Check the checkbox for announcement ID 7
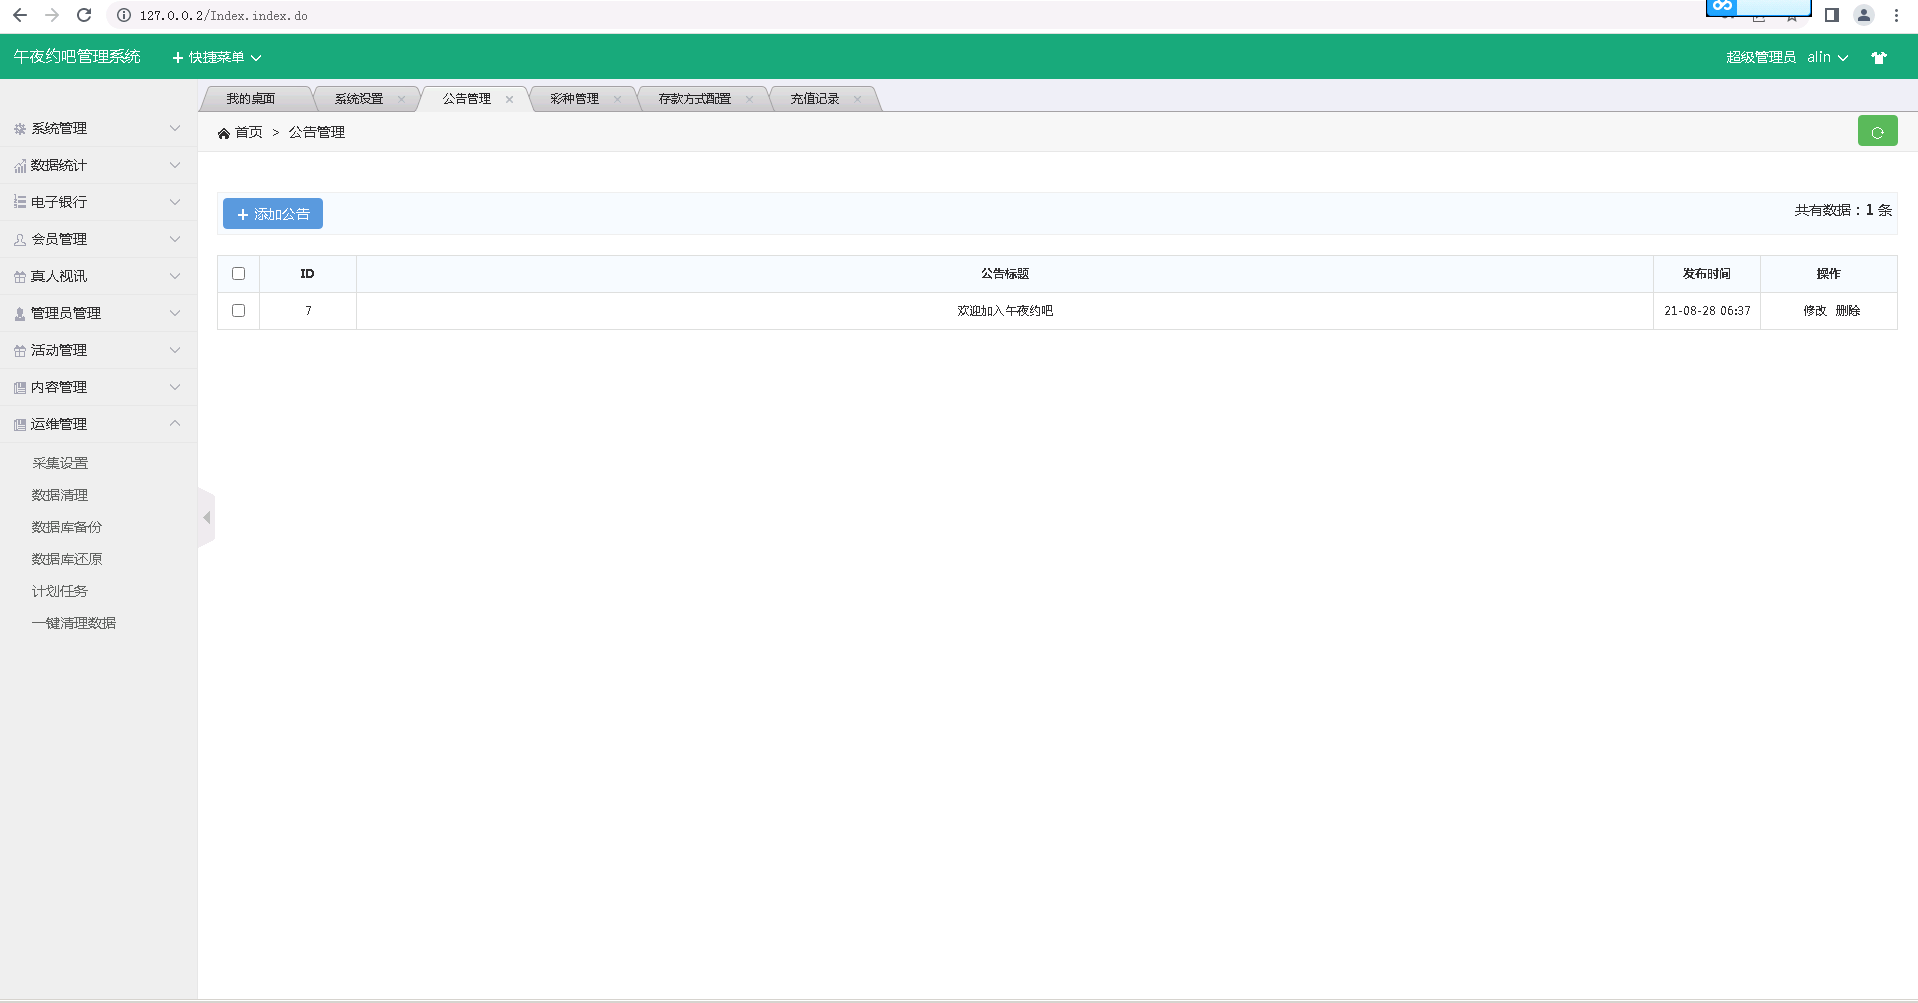The height and width of the screenshot is (1003, 1918). tap(238, 311)
